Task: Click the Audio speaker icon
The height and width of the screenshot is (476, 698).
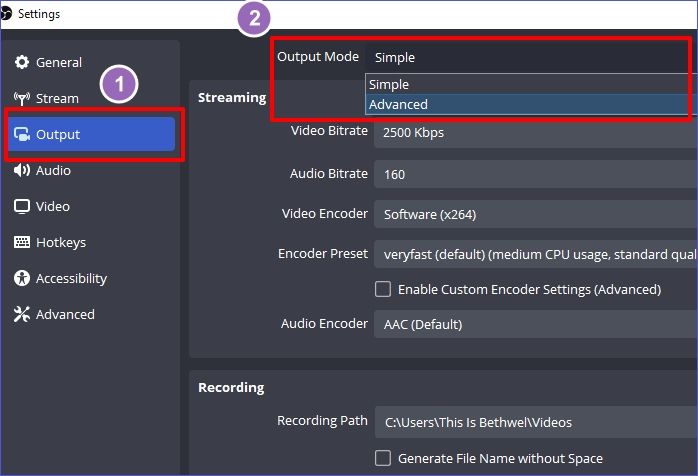Action: pos(21,170)
